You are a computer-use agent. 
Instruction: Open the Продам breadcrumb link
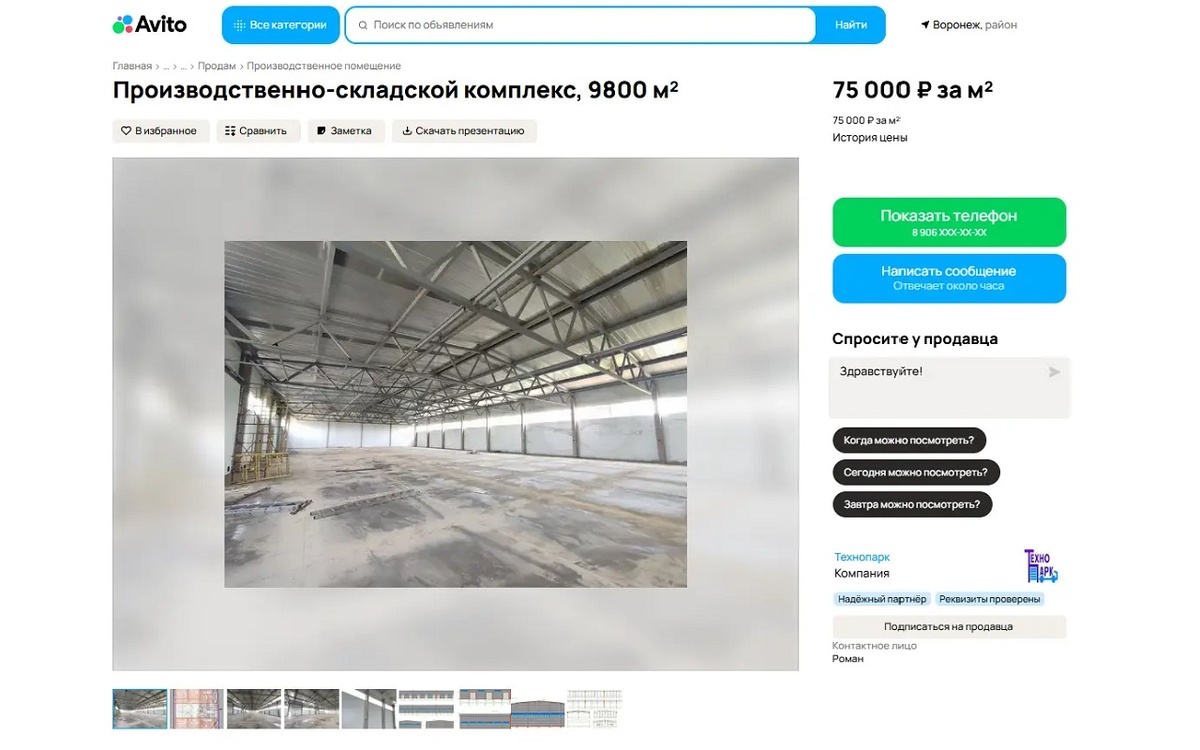point(217,66)
